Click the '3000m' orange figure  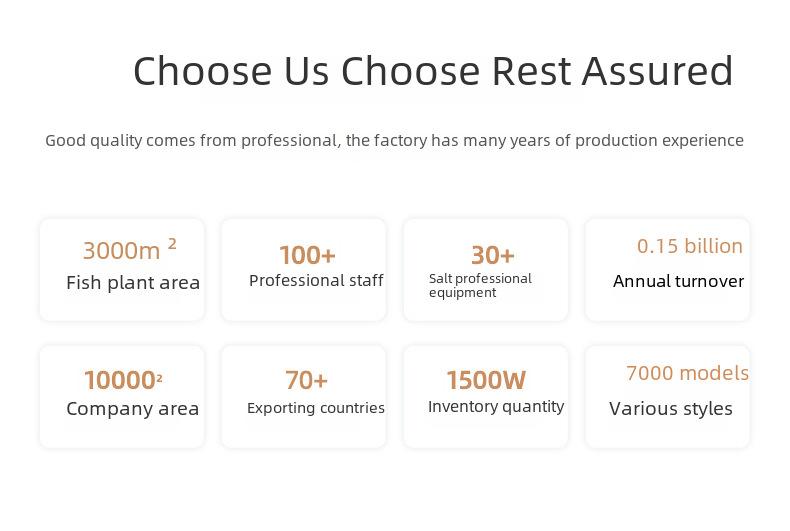coord(121,250)
